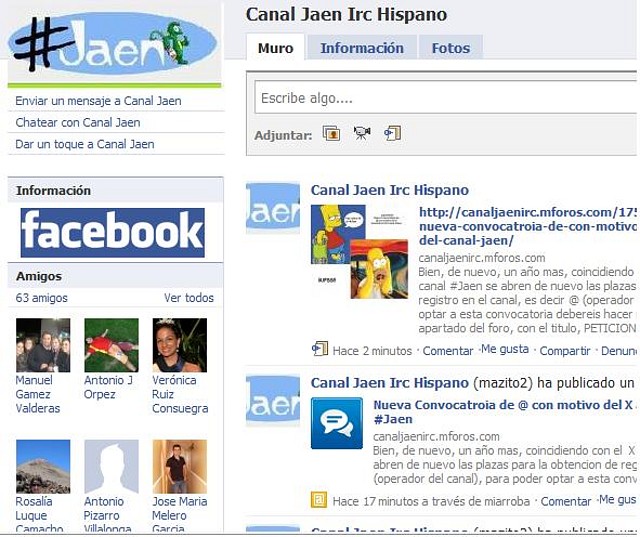Click the name Antonio J Orpez
Screen dimensions: 640x537
coord(108,387)
